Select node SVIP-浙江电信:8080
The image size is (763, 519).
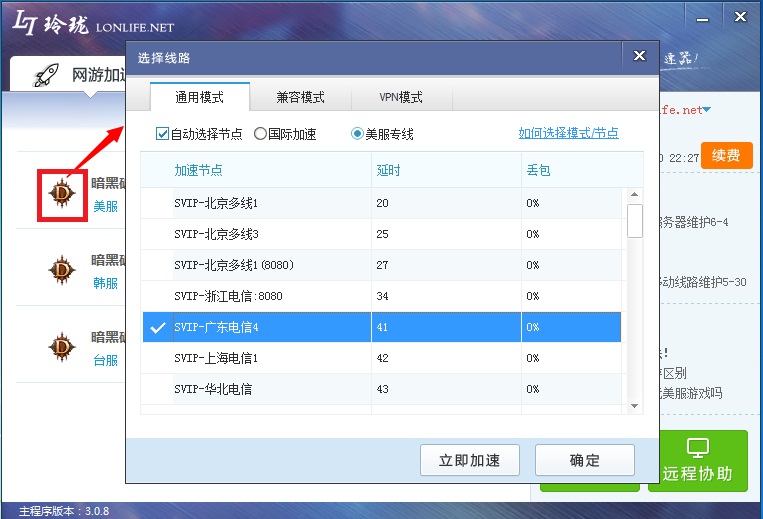point(381,296)
